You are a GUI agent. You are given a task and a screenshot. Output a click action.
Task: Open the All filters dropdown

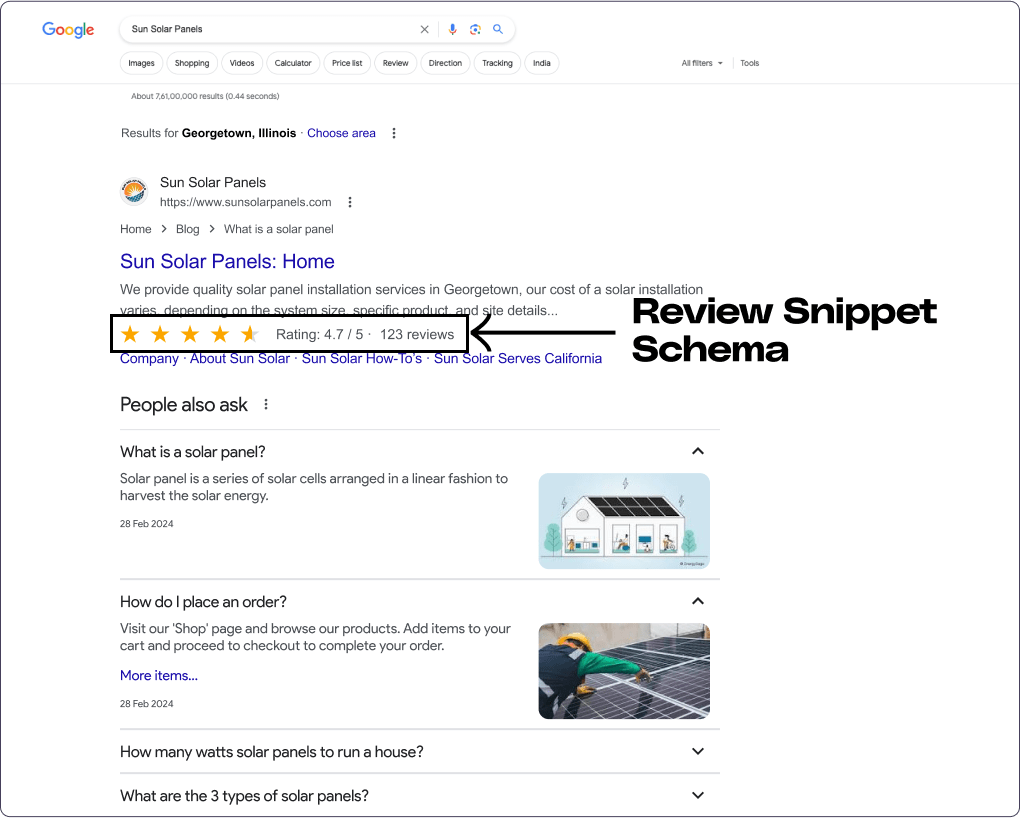tap(701, 62)
